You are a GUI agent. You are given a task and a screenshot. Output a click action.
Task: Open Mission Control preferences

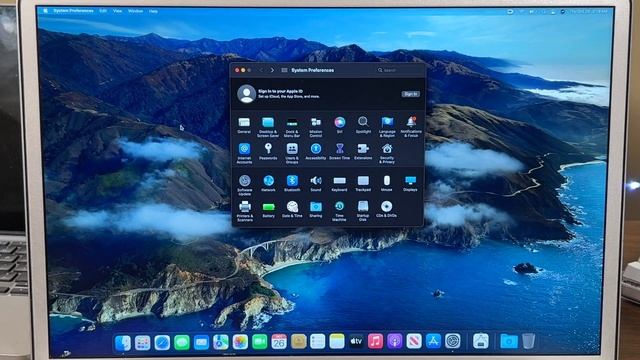point(316,127)
